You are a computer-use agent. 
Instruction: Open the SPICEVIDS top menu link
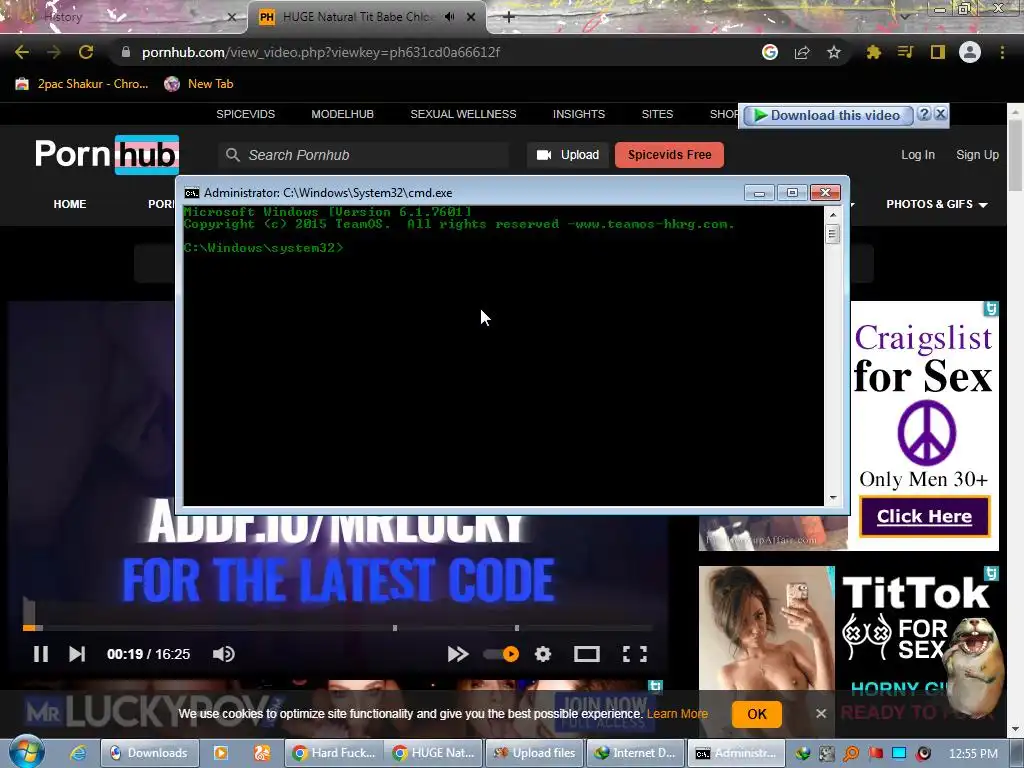[x=246, y=114]
